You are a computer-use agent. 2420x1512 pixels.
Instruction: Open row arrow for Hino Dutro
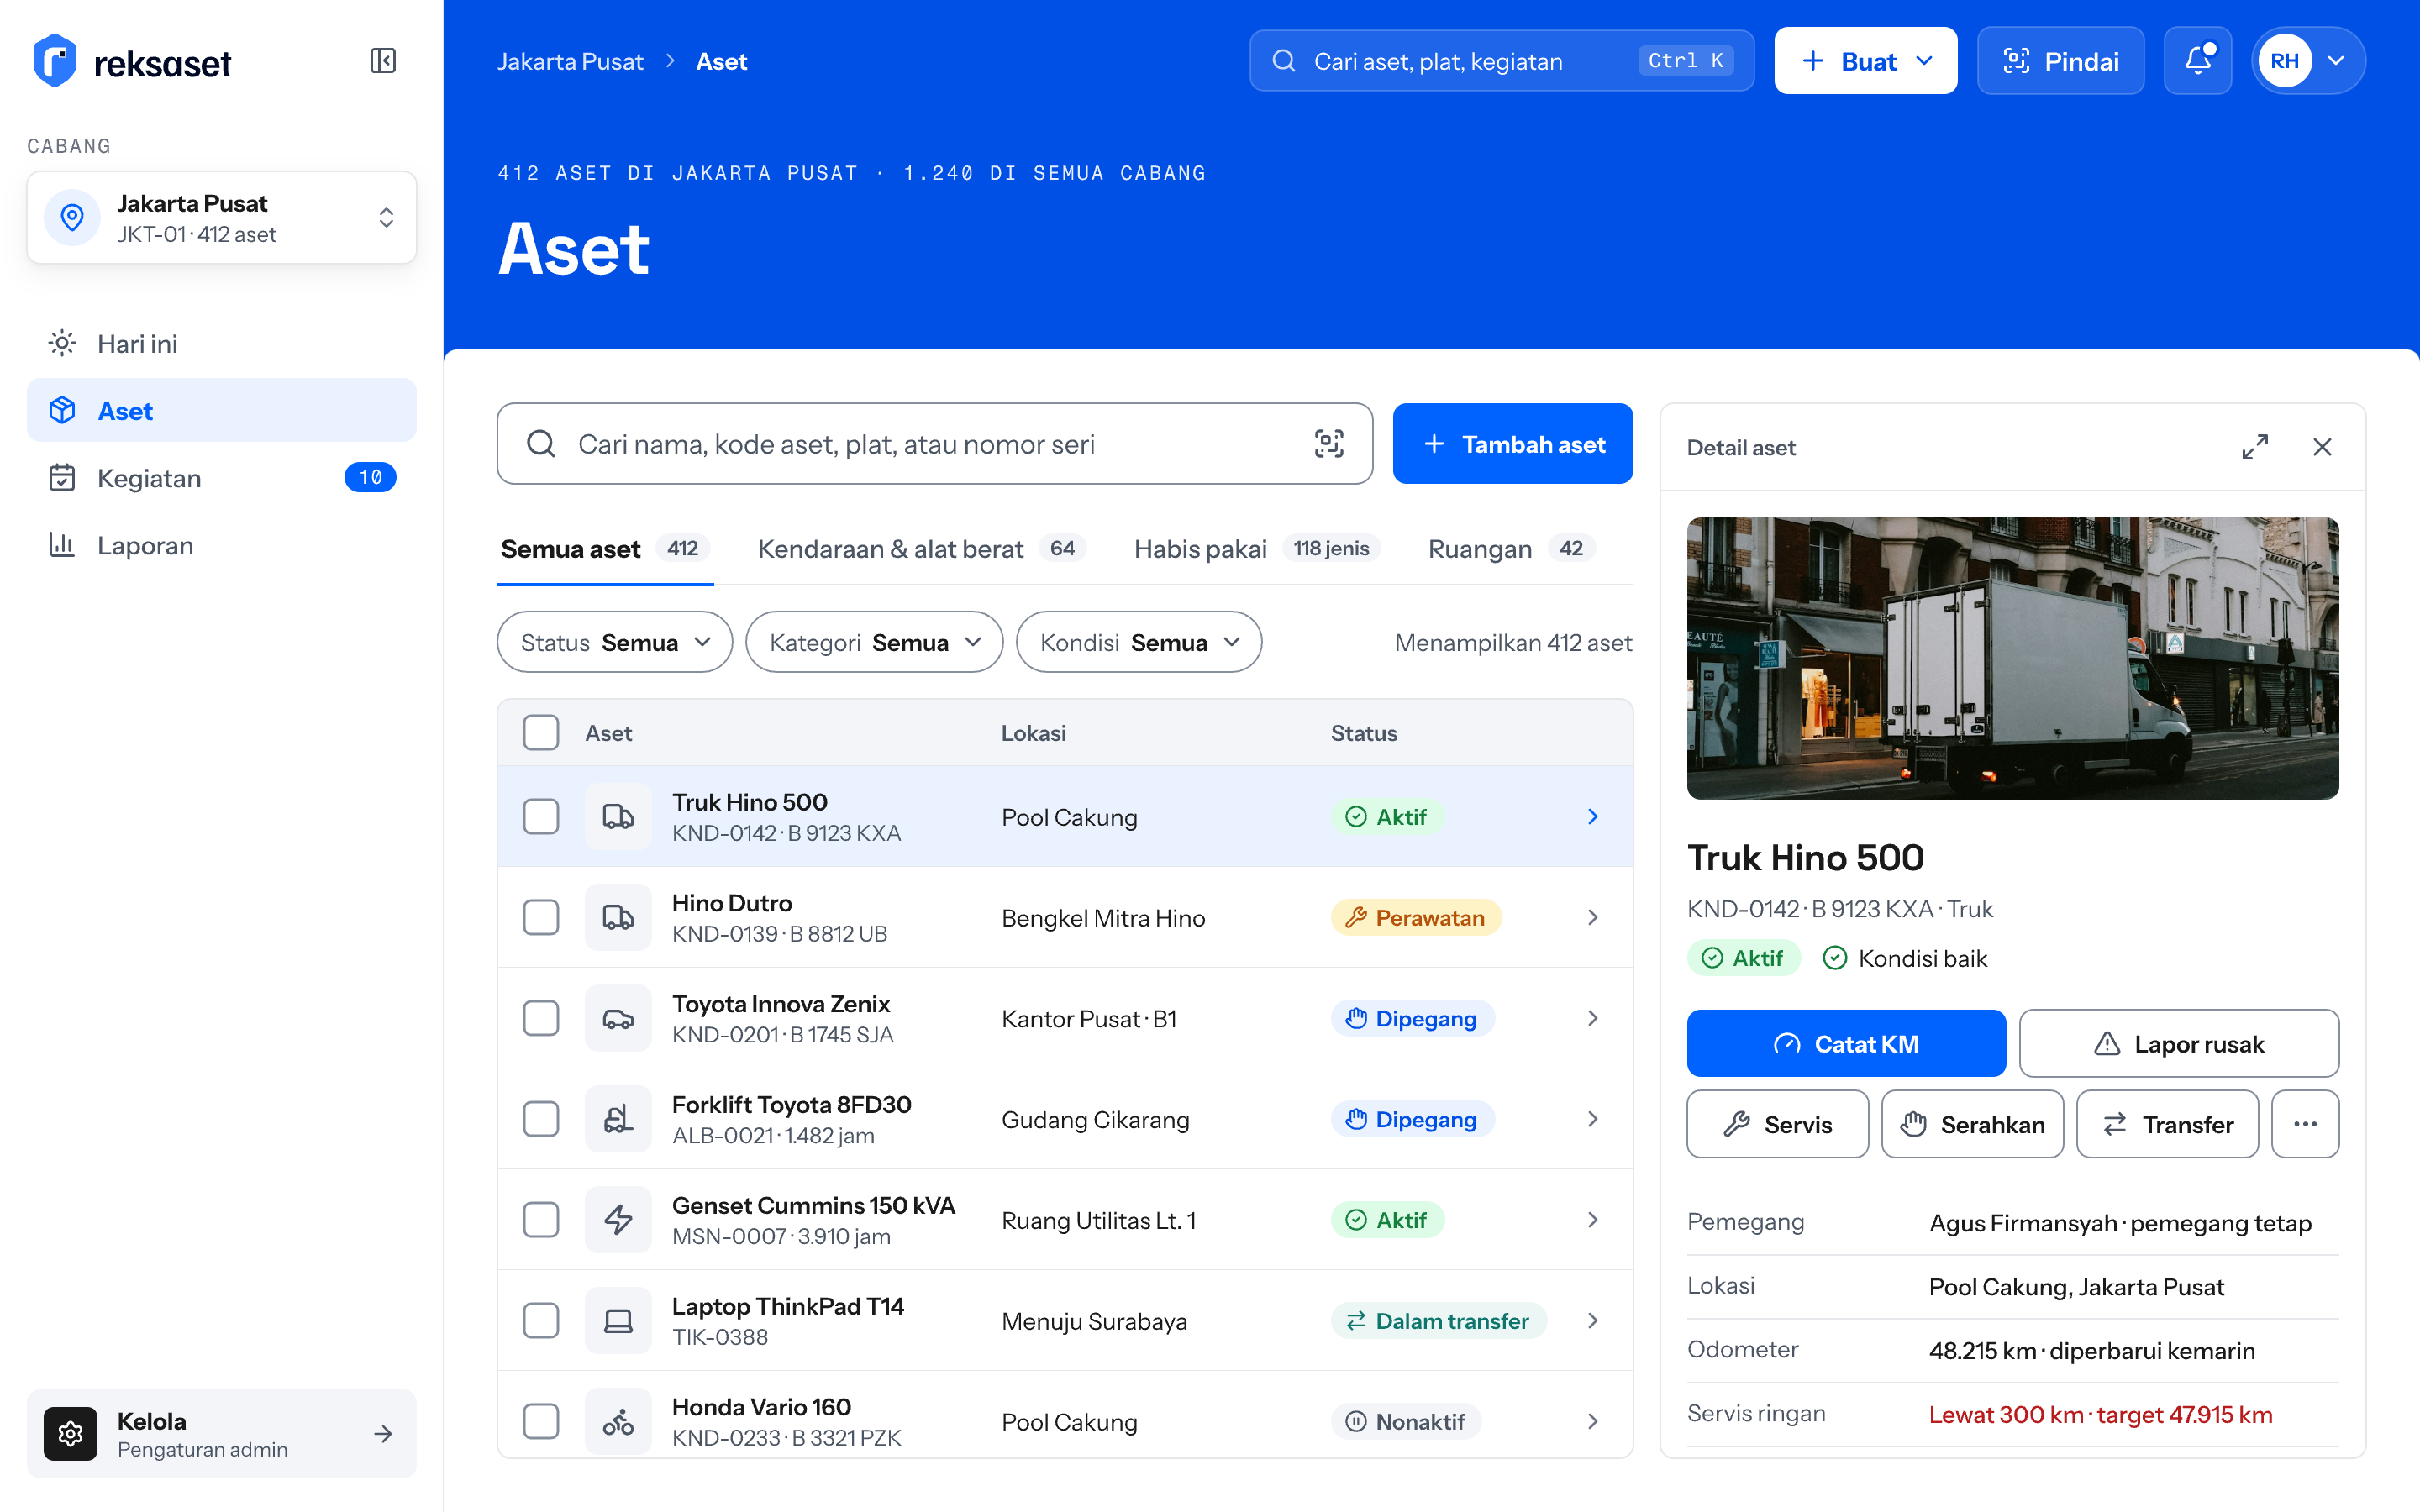[1593, 918]
